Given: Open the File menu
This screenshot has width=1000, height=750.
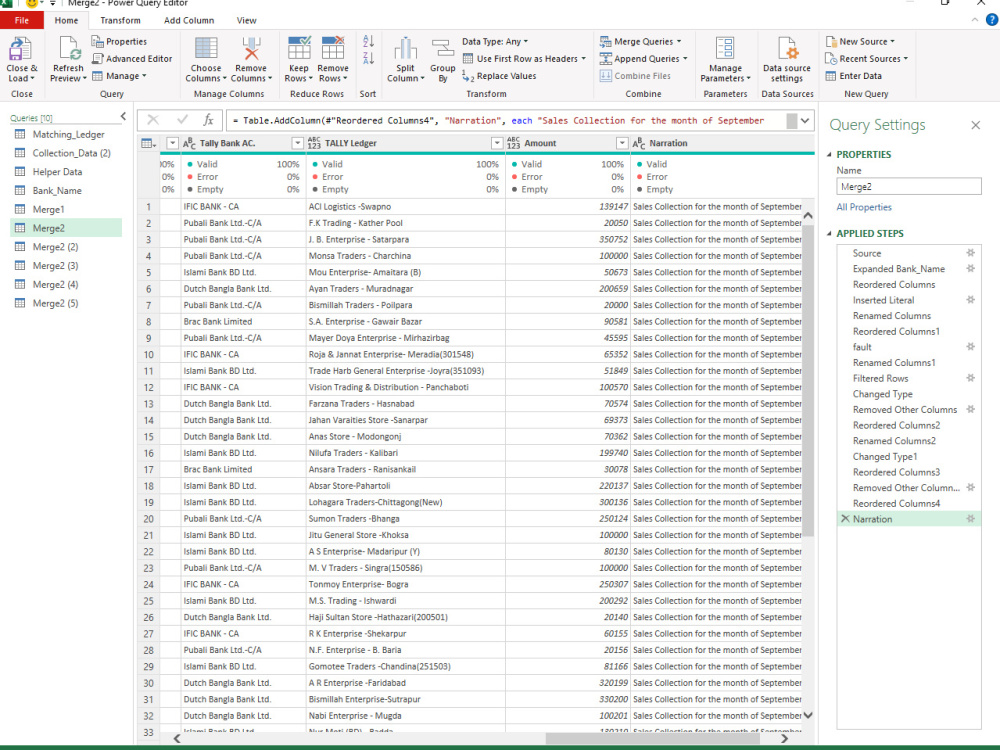Looking at the screenshot, I should 22,20.
